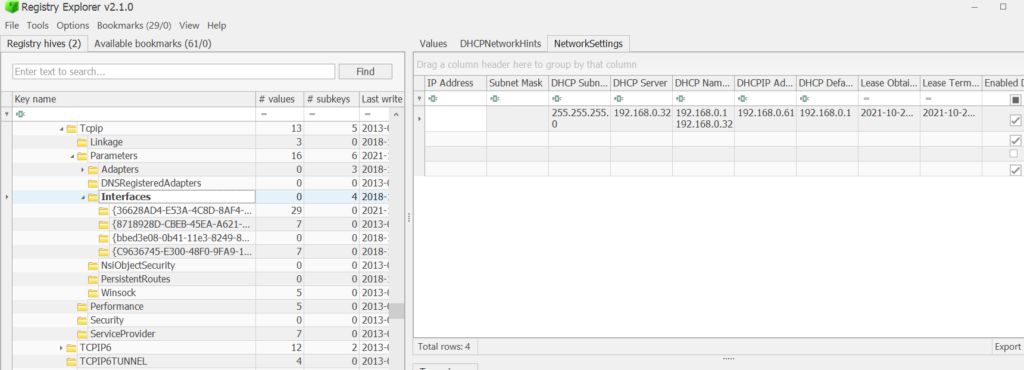Collapse the Parameters tree node
The width and height of the screenshot is (1024, 370).
[x=72, y=156]
